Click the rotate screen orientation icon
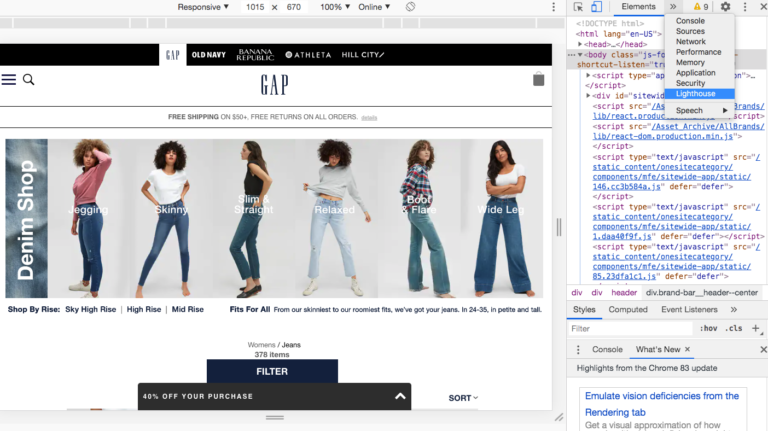The width and height of the screenshot is (768, 431). [x=410, y=7]
